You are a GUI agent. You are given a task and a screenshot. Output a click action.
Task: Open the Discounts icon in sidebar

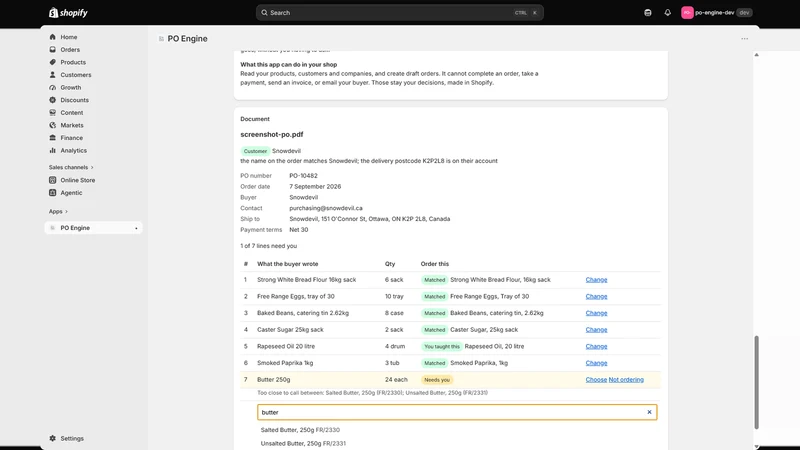pos(53,100)
